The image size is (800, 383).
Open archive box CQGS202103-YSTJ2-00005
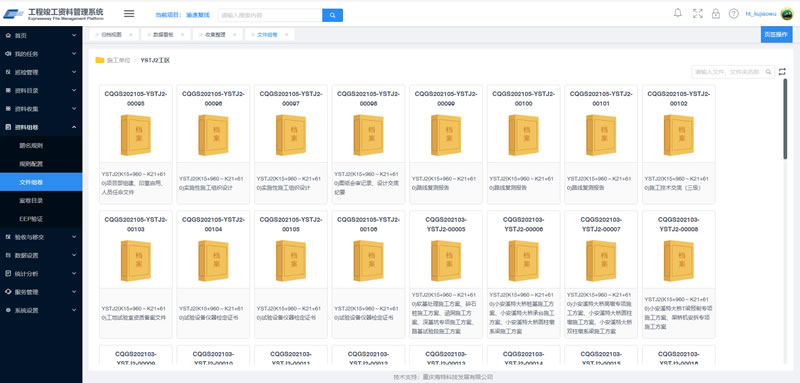tap(446, 261)
